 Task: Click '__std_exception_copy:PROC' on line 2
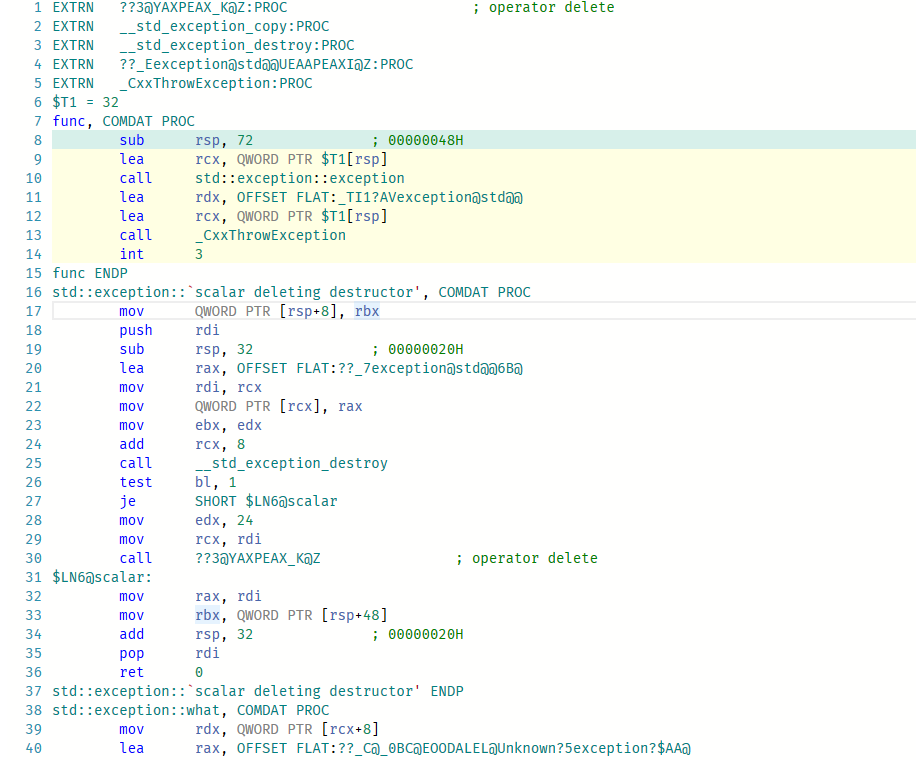(x=224, y=26)
